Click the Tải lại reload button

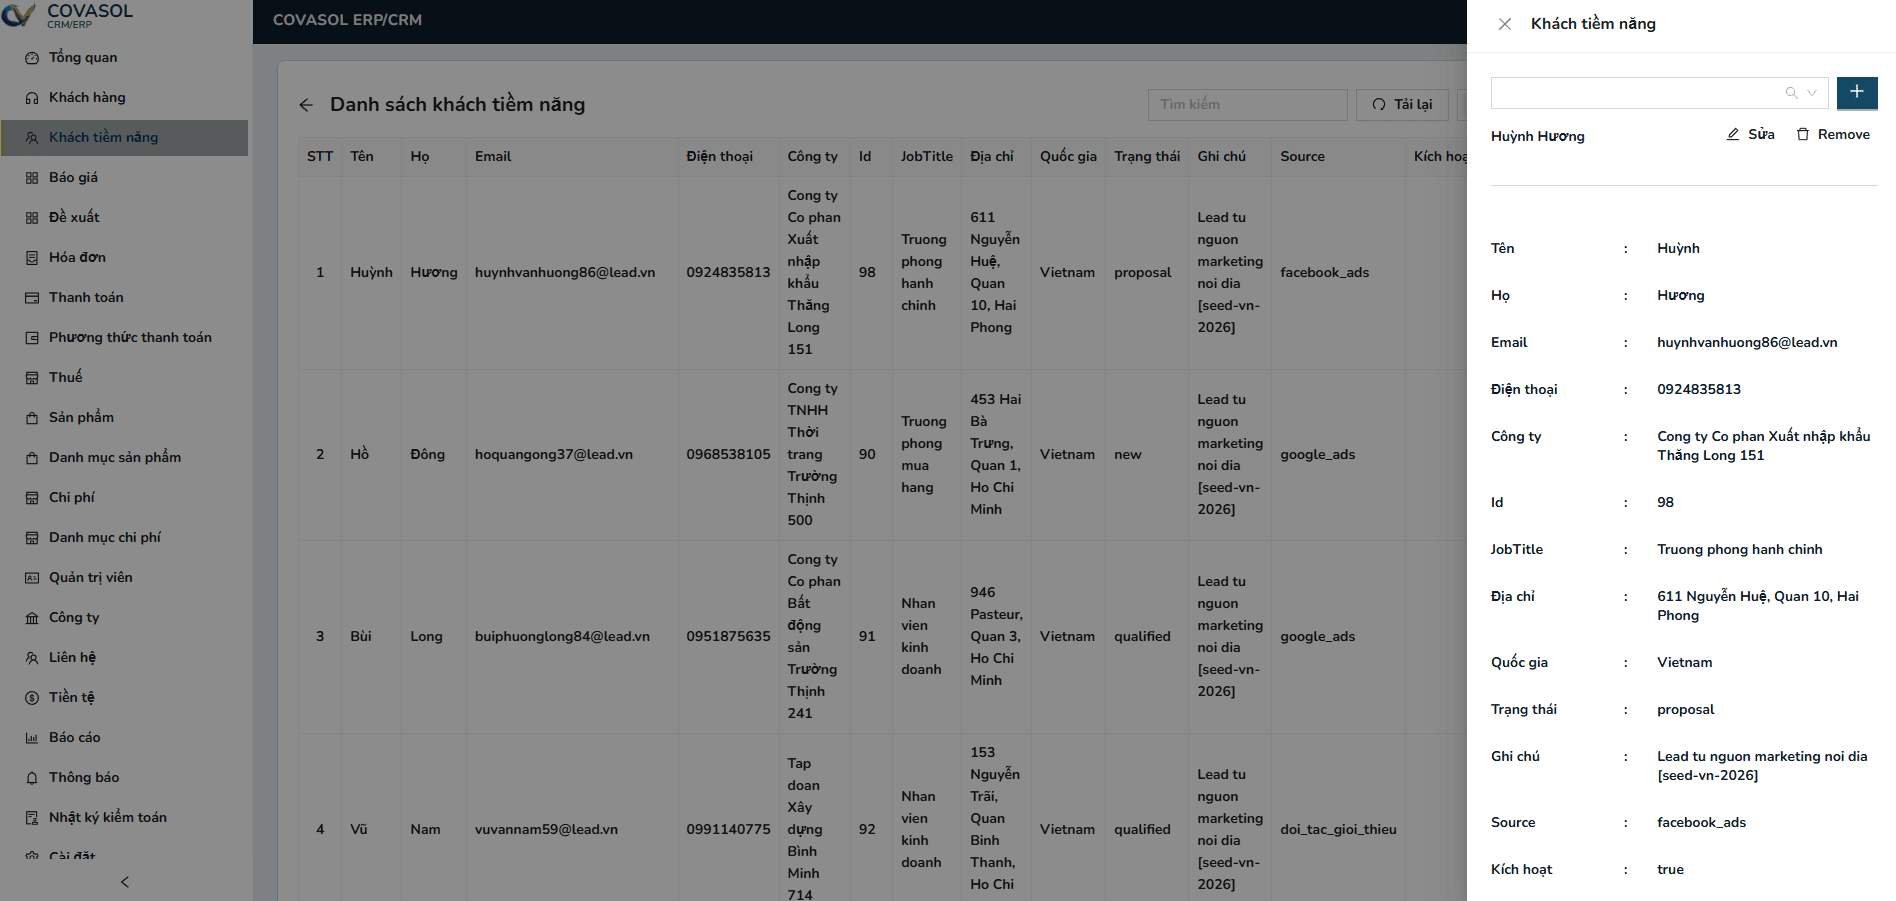click(x=1401, y=104)
